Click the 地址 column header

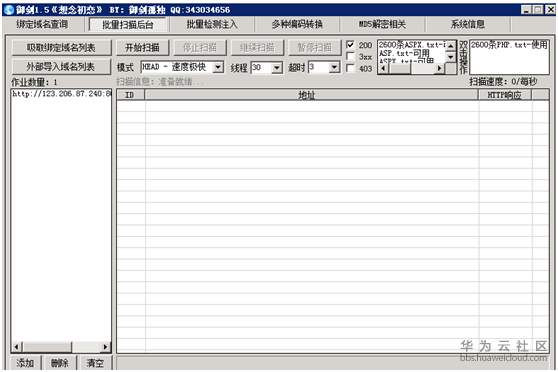pyautogui.click(x=311, y=95)
